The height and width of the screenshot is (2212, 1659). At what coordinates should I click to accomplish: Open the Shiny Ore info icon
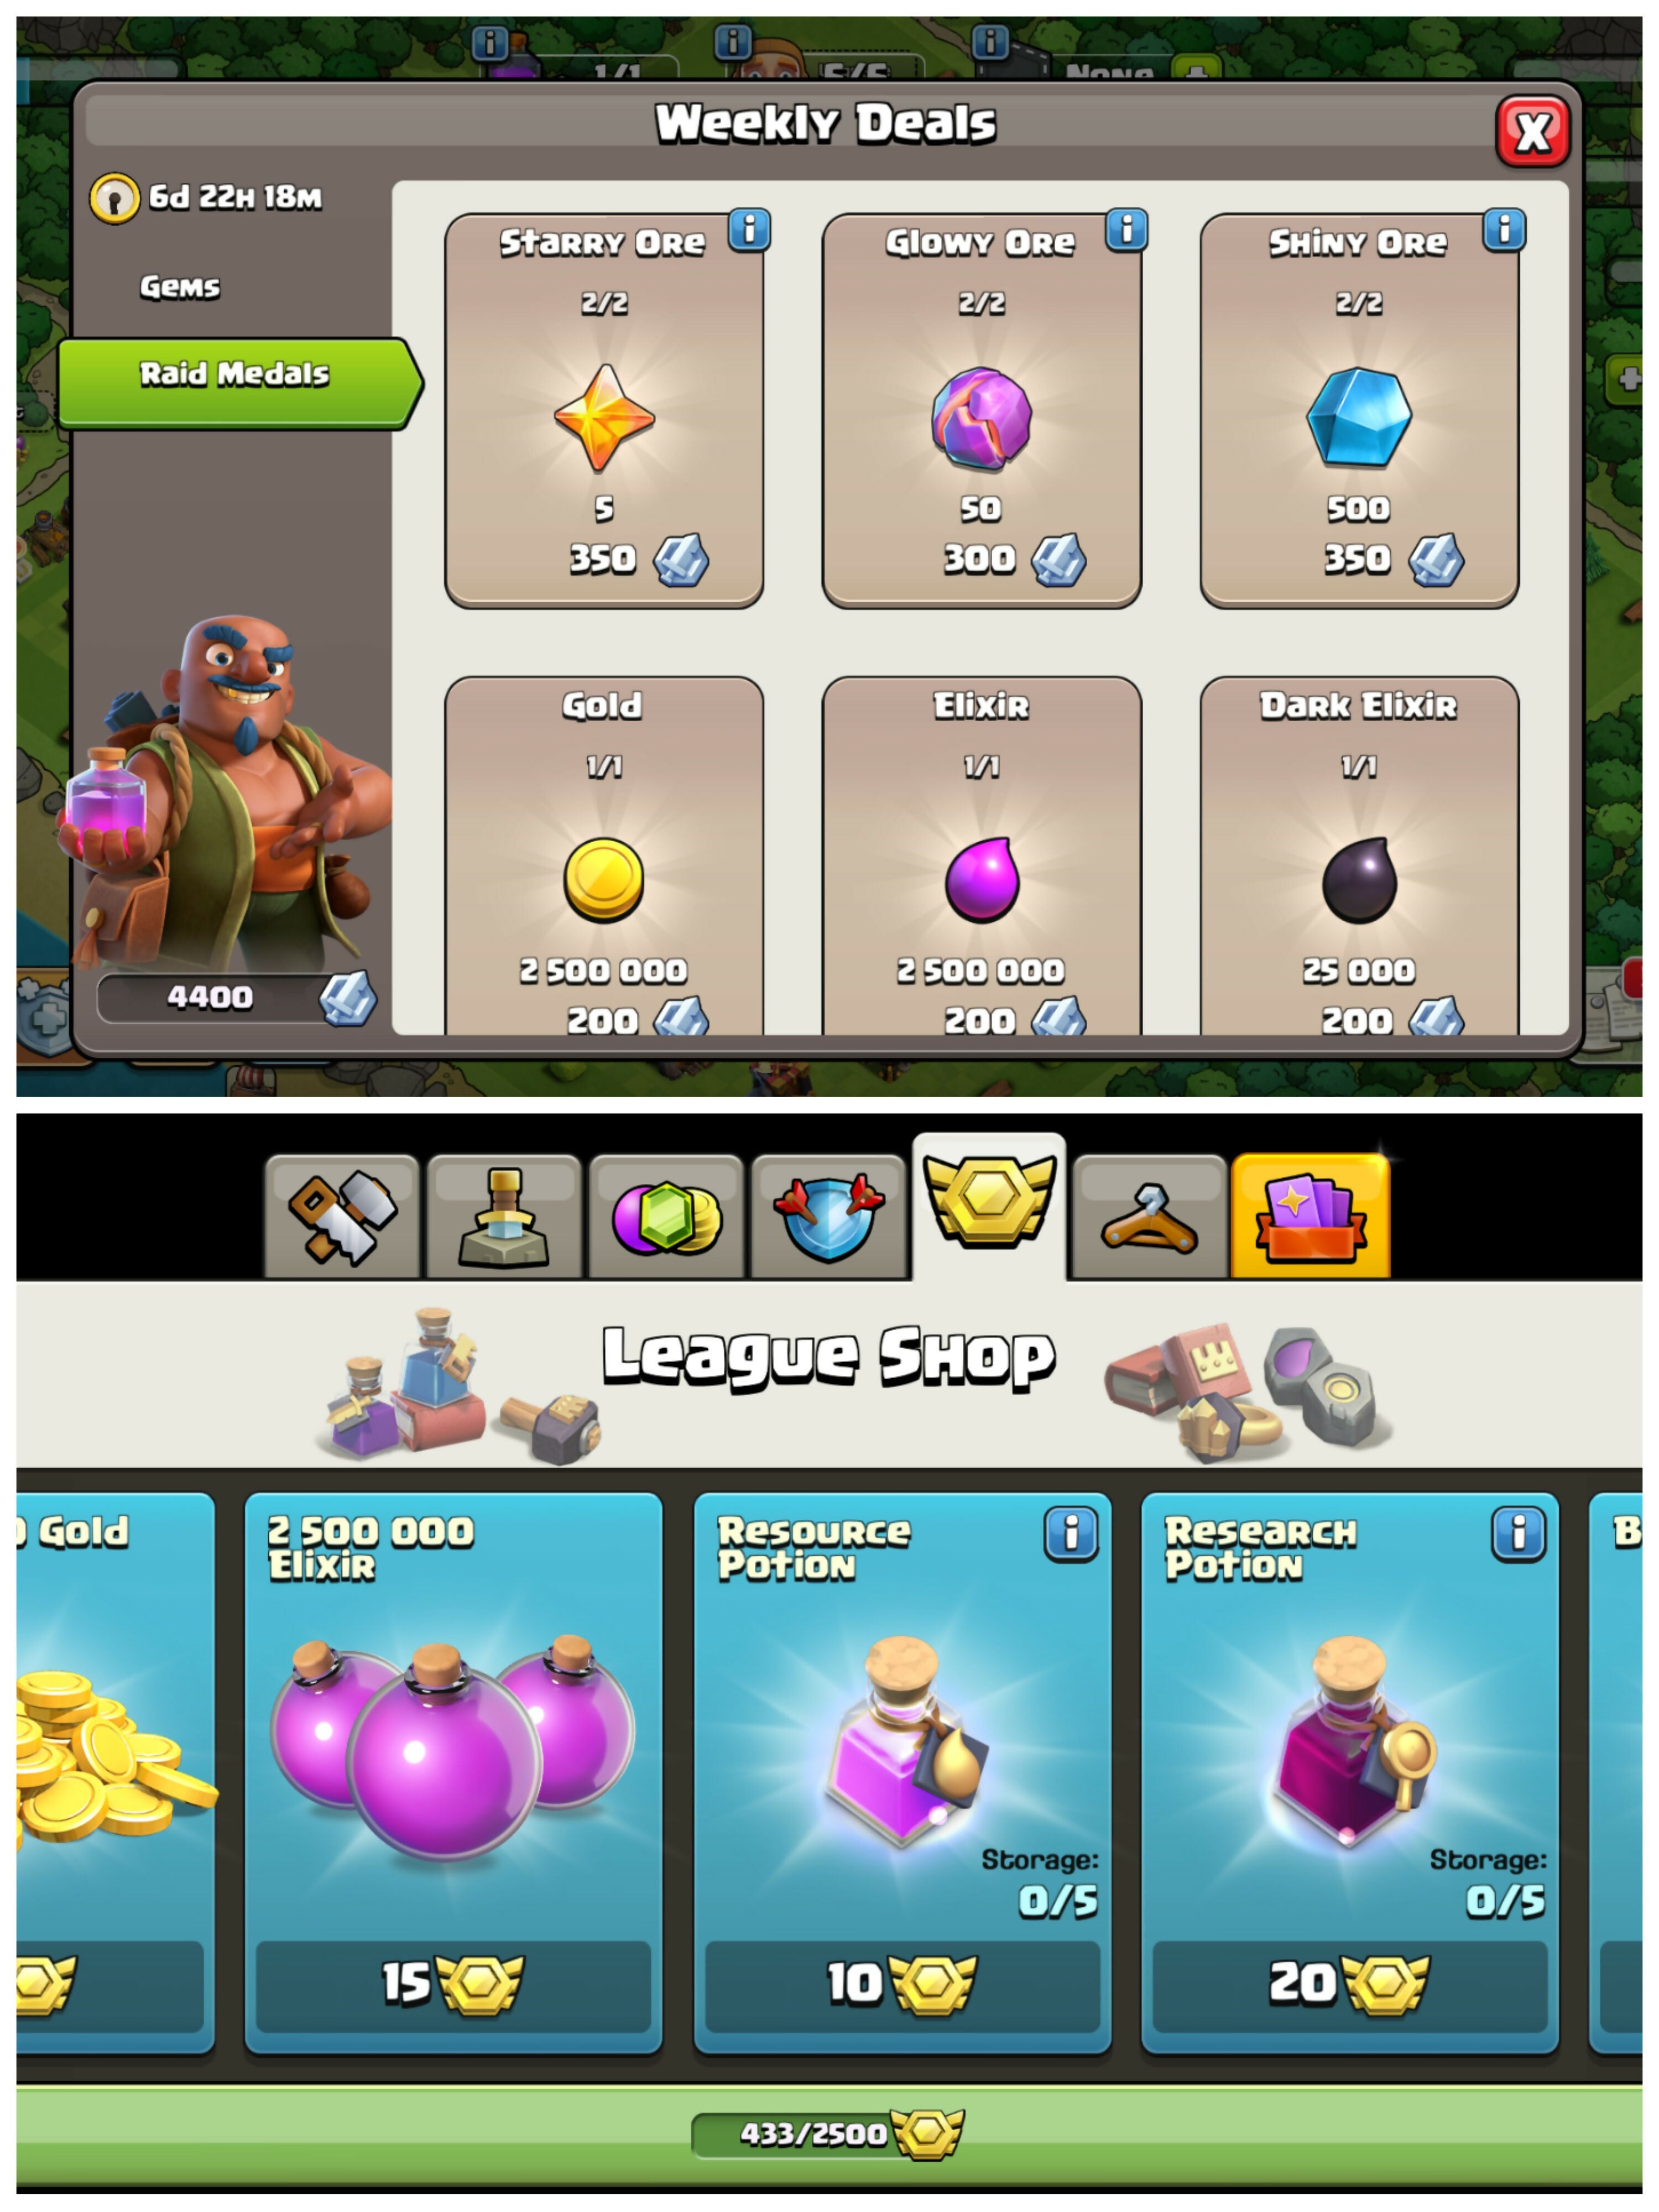coord(1504,230)
